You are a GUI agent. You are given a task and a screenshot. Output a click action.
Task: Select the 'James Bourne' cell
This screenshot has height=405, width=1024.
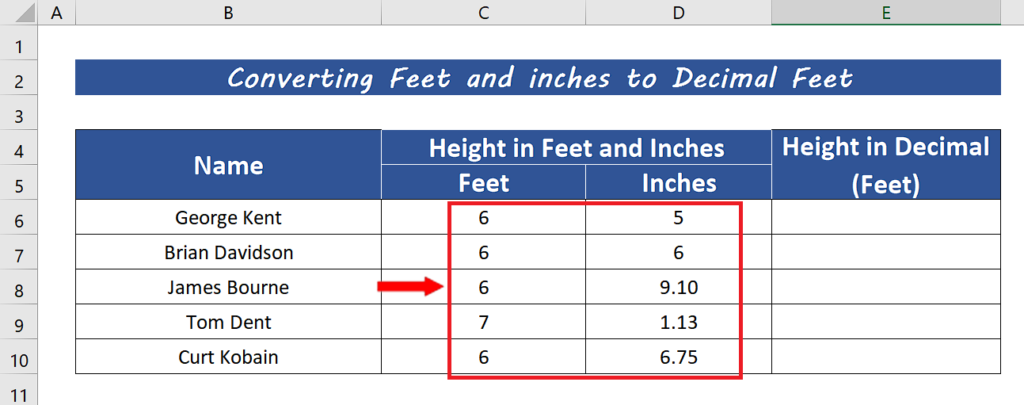pyautogui.click(x=228, y=287)
